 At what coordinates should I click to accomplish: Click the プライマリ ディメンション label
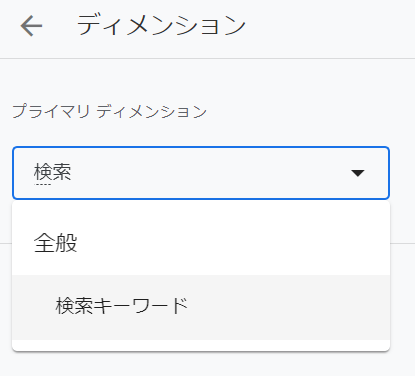pos(109,111)
